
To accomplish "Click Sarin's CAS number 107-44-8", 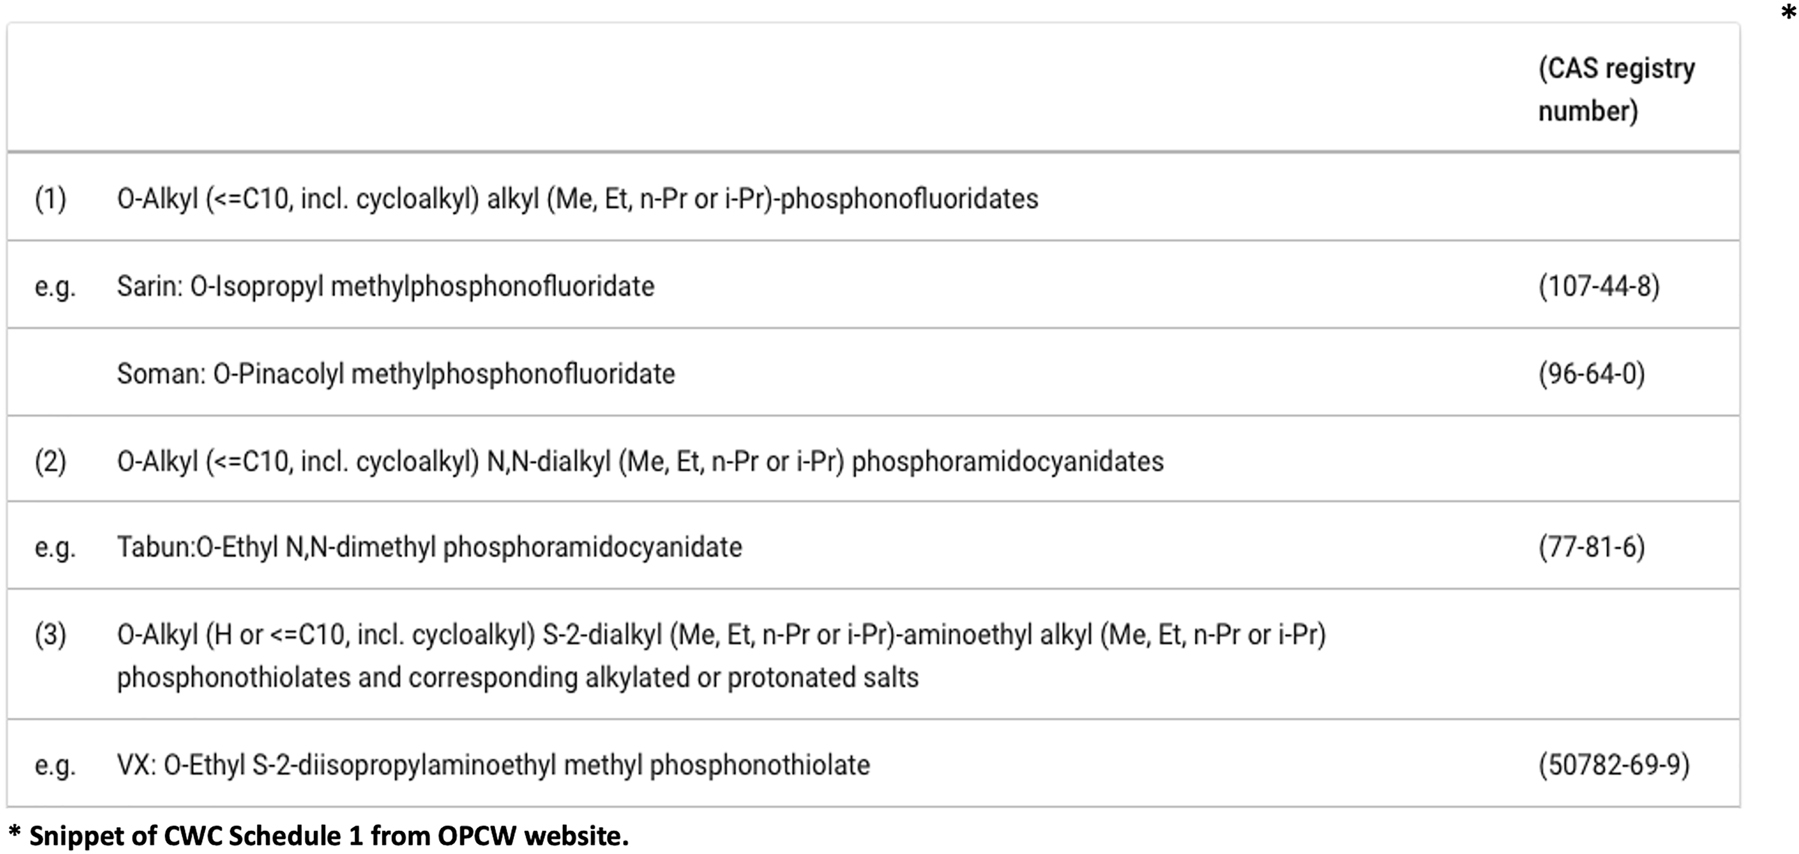I will (1598, 287).
